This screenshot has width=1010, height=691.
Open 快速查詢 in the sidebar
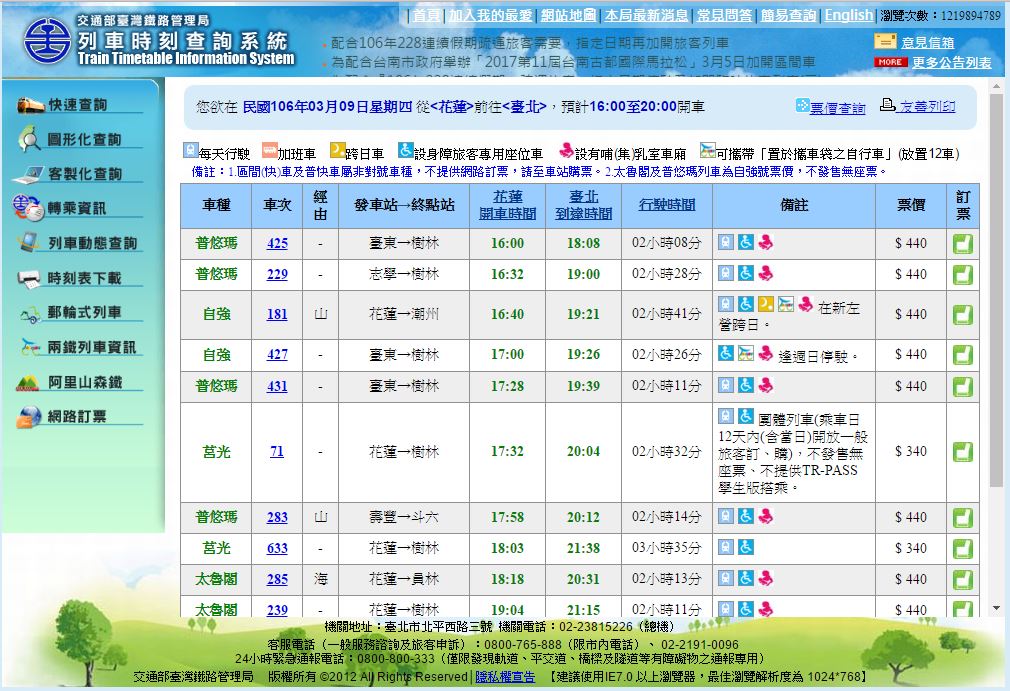(x=77, y=105)
